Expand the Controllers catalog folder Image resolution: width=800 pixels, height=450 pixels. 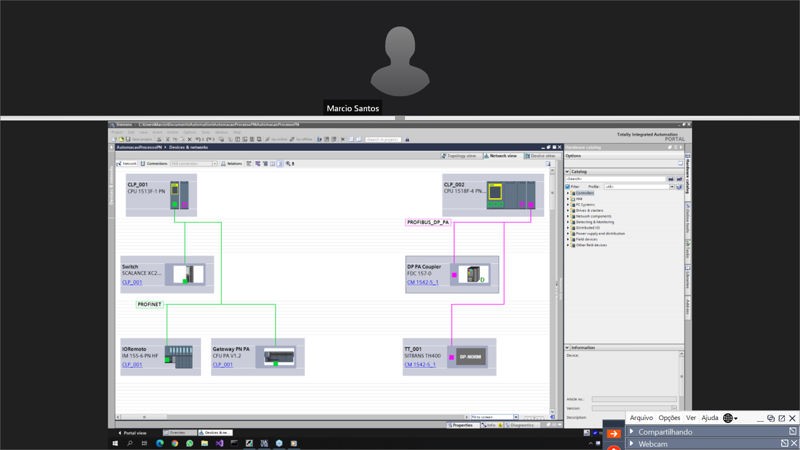[568, 193]
